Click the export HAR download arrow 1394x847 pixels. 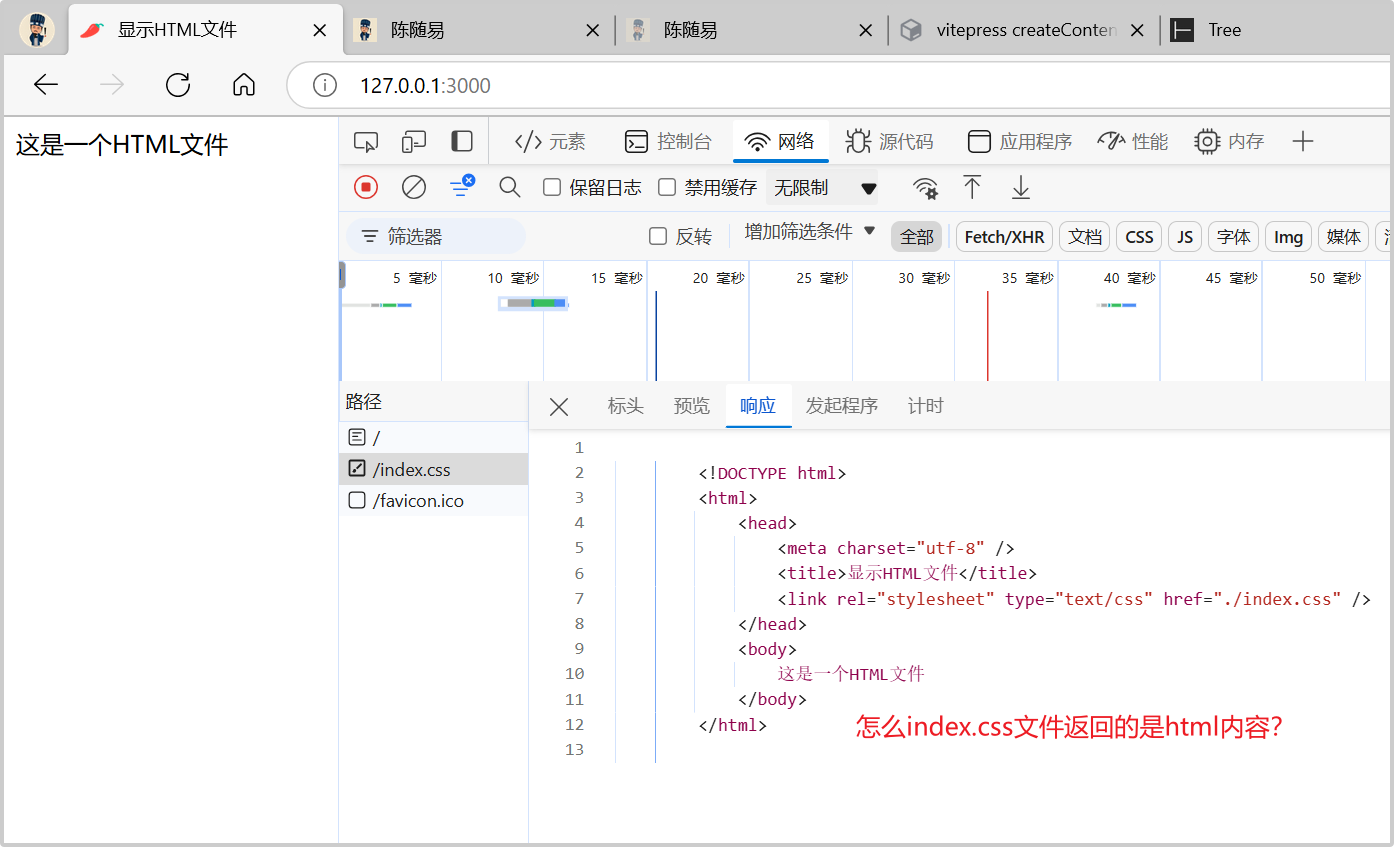[x=1020, y=187]
